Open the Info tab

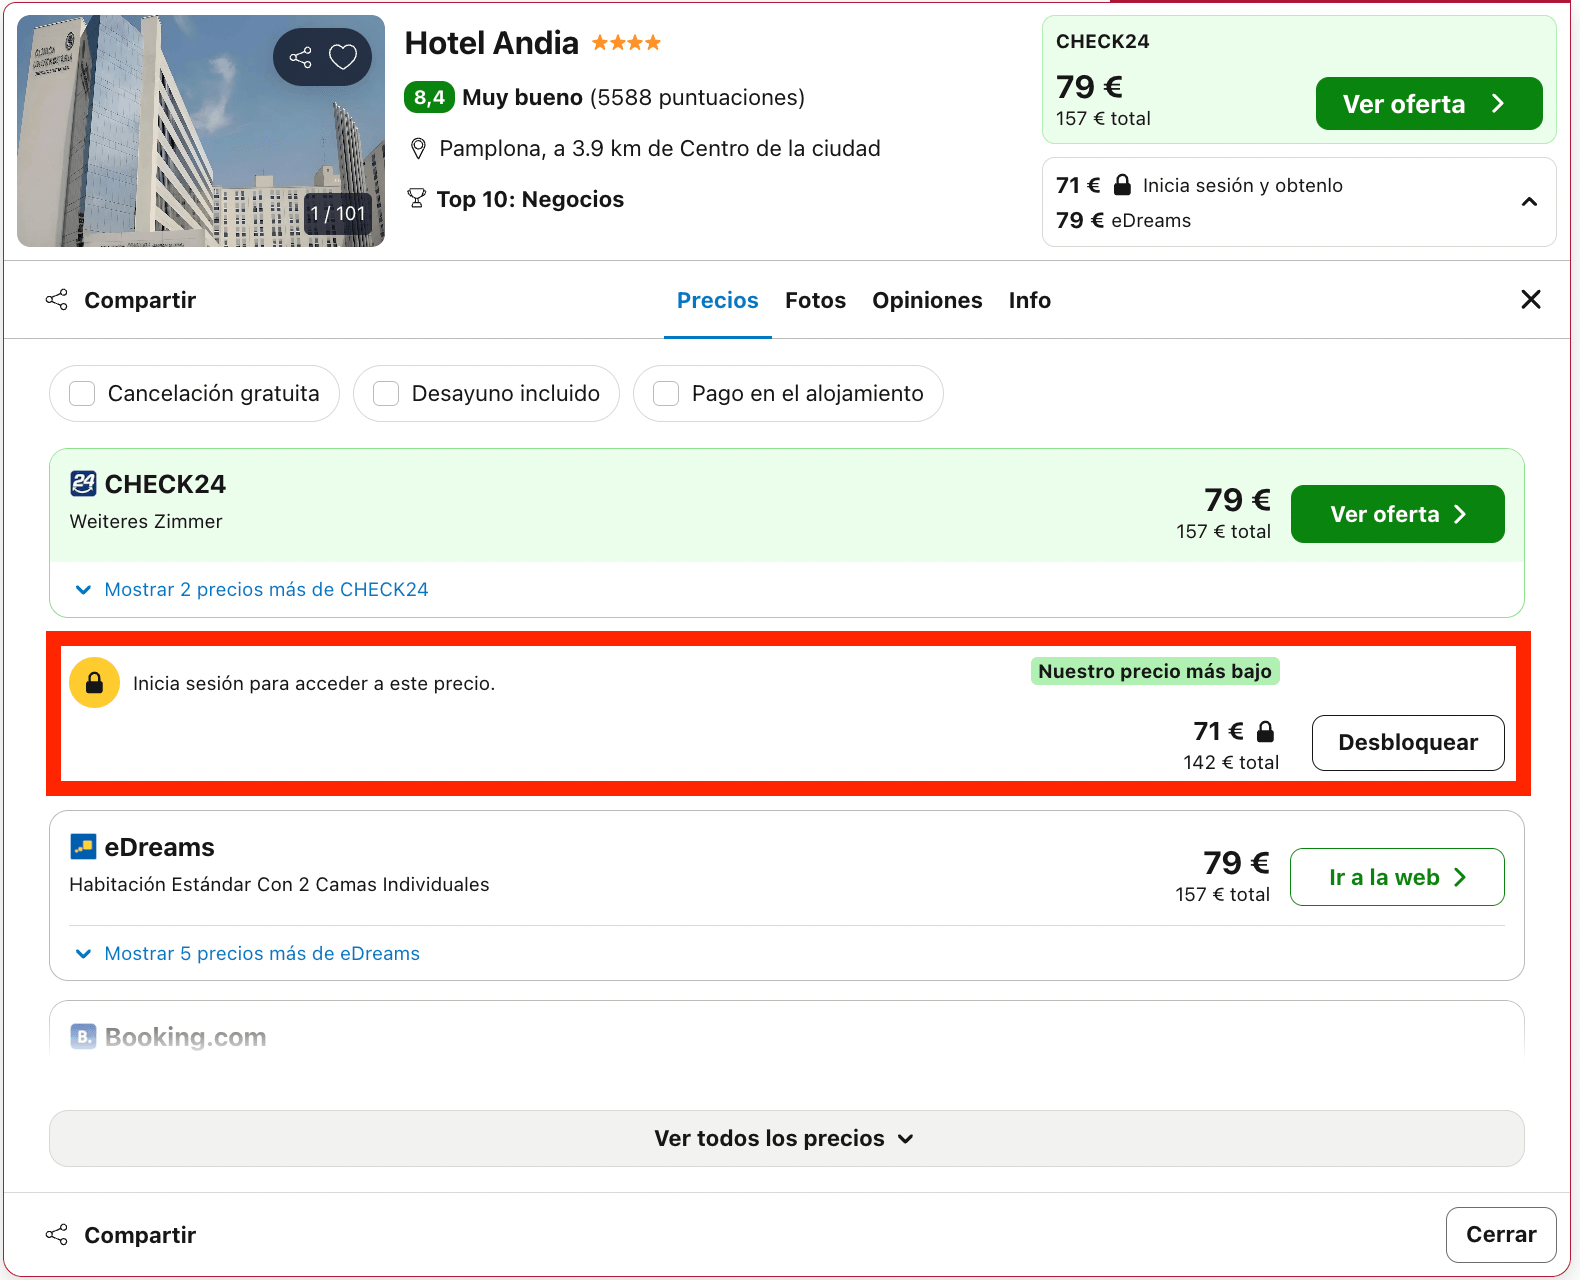click(1029, 300)
